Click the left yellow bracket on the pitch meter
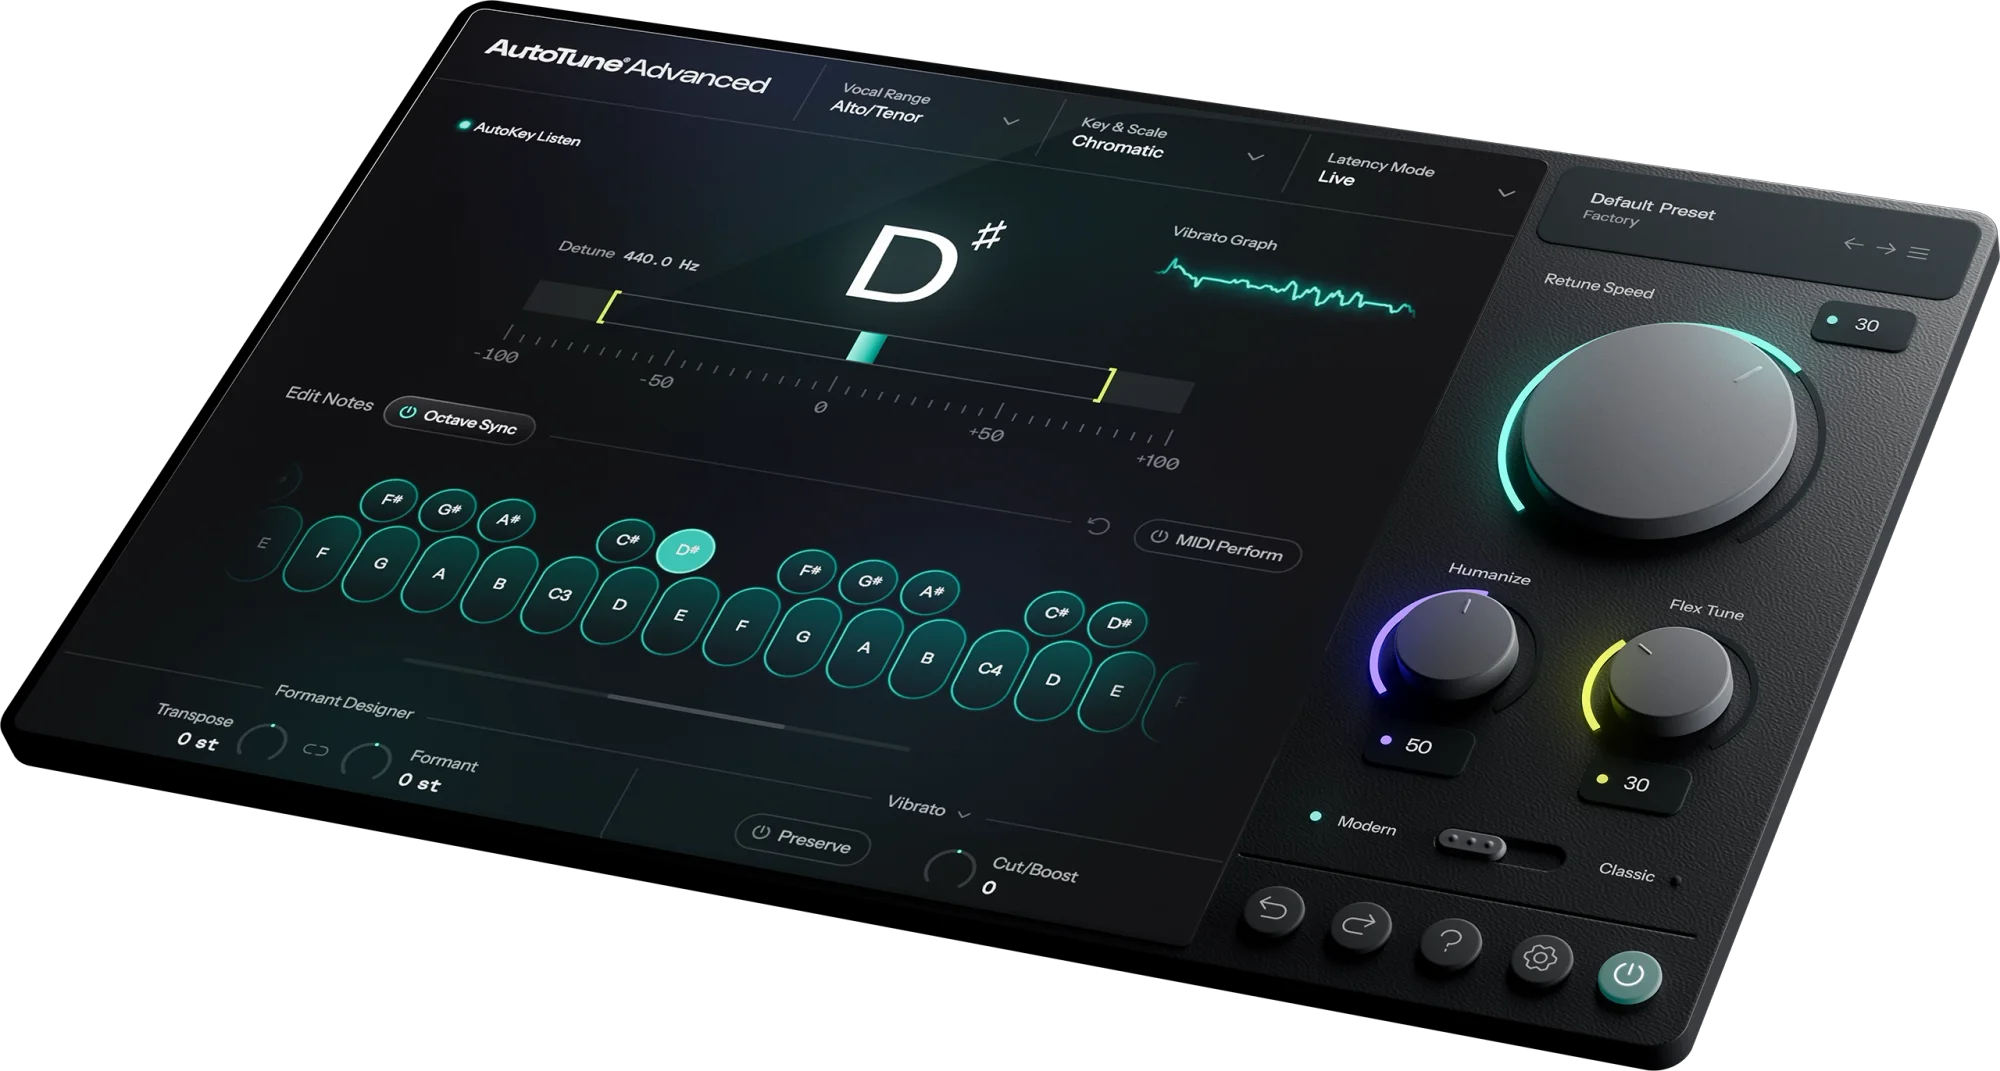The image size is (2000, 1071). pos(608,306)
